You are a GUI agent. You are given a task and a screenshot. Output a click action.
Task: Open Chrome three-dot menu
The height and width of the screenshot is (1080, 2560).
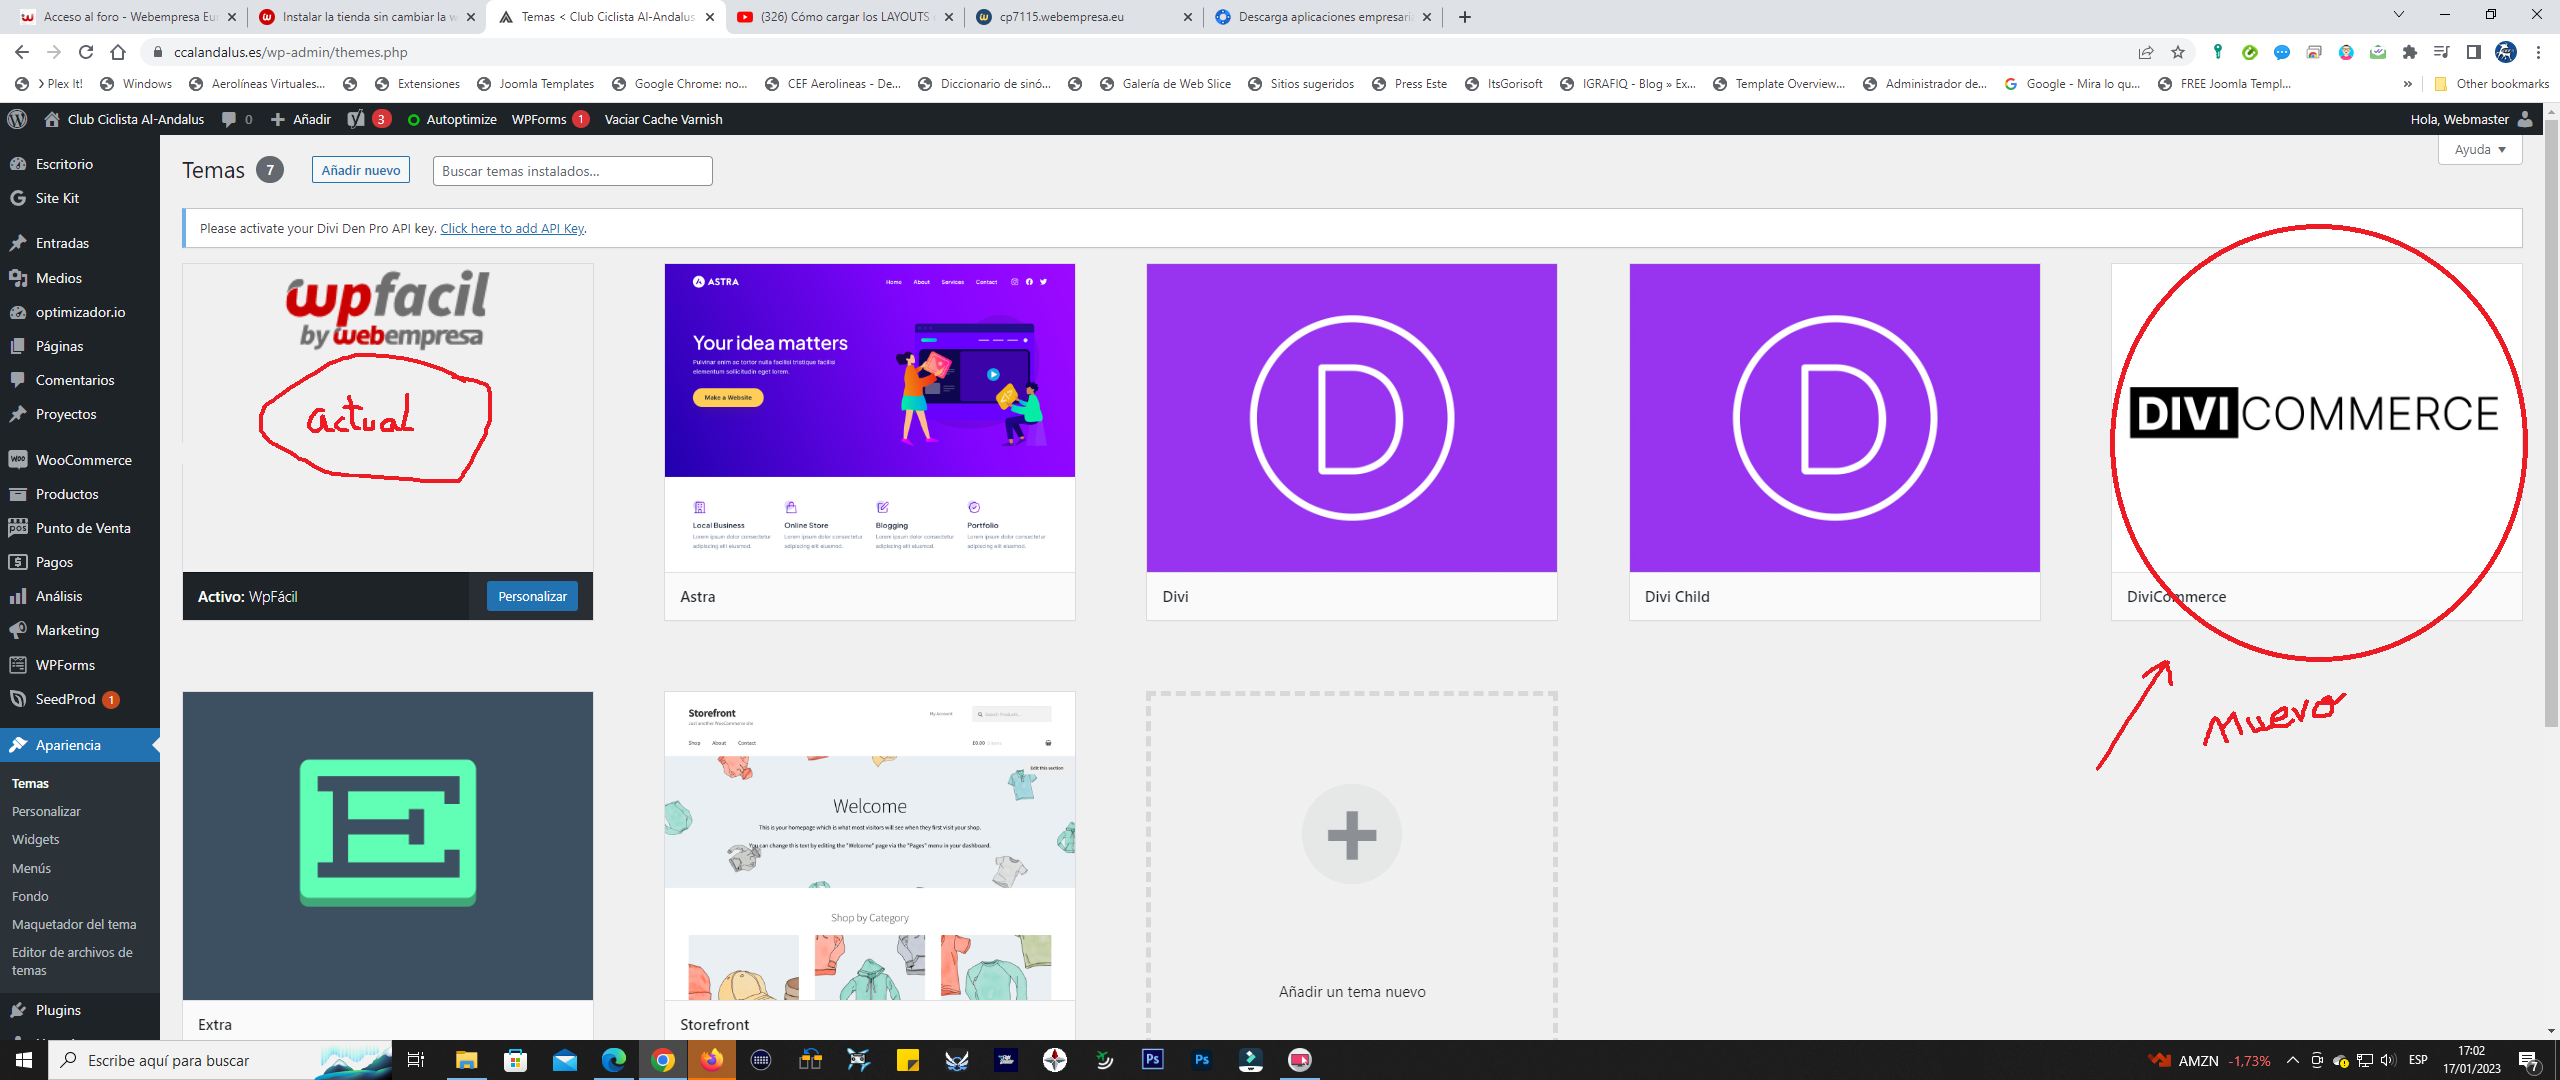click(x=2538, y=52)
